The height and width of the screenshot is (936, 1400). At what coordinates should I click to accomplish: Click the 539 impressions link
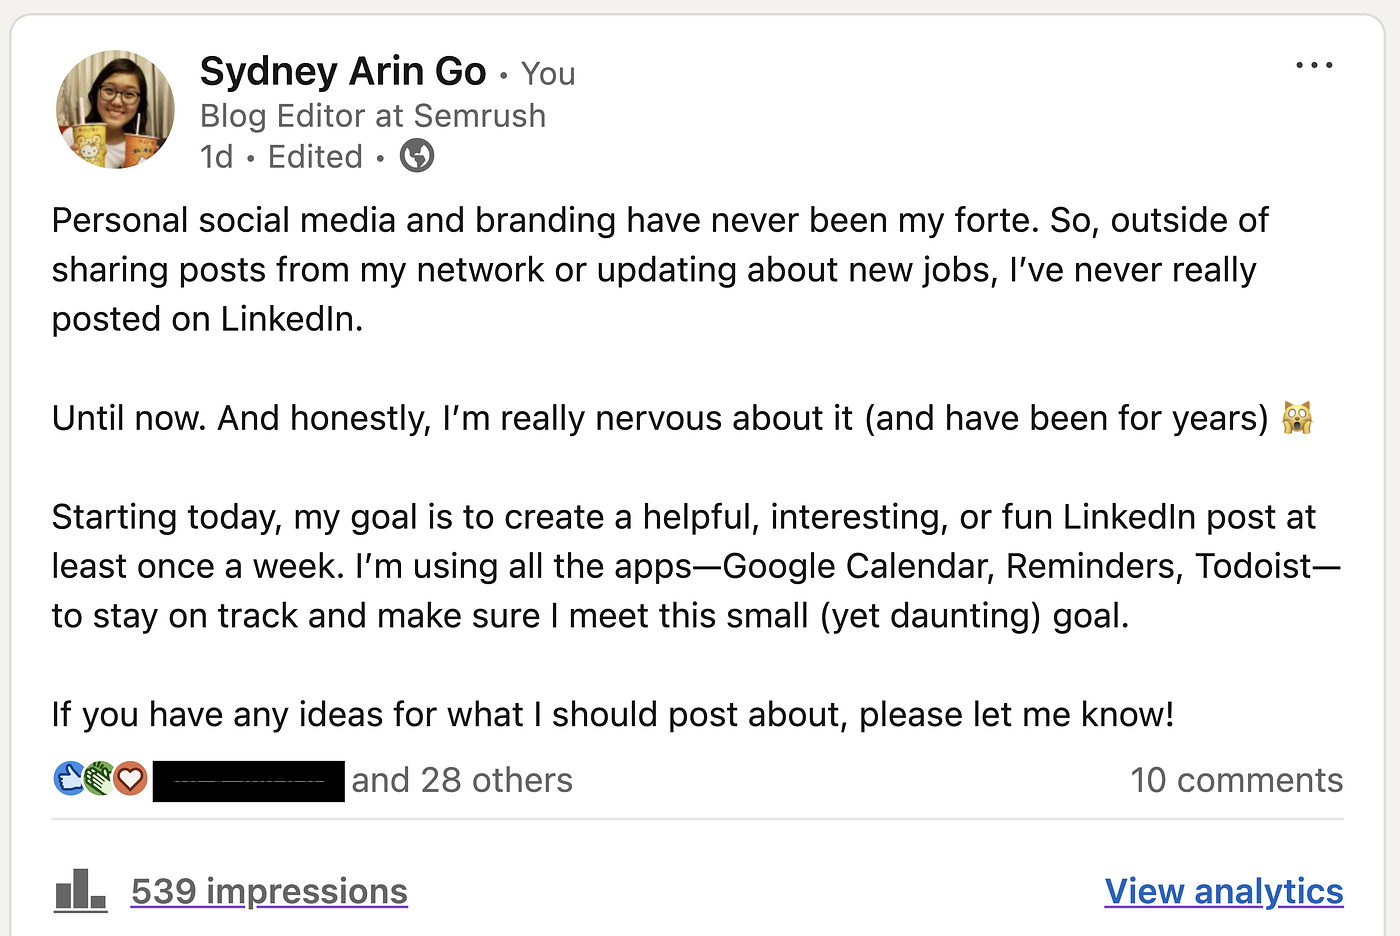(268, 890)
